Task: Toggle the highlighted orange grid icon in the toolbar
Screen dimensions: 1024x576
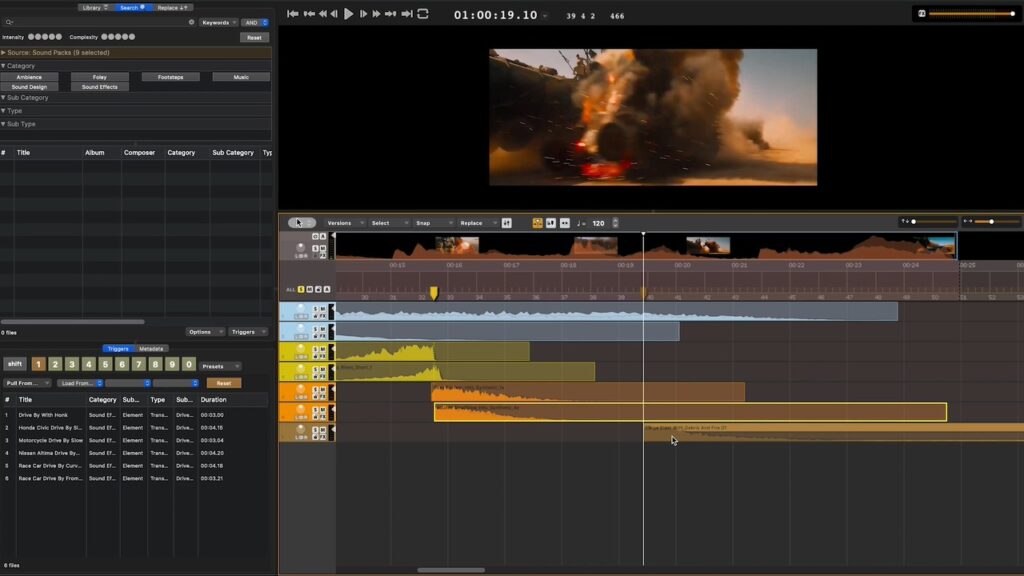Action: tap(537, 223)
